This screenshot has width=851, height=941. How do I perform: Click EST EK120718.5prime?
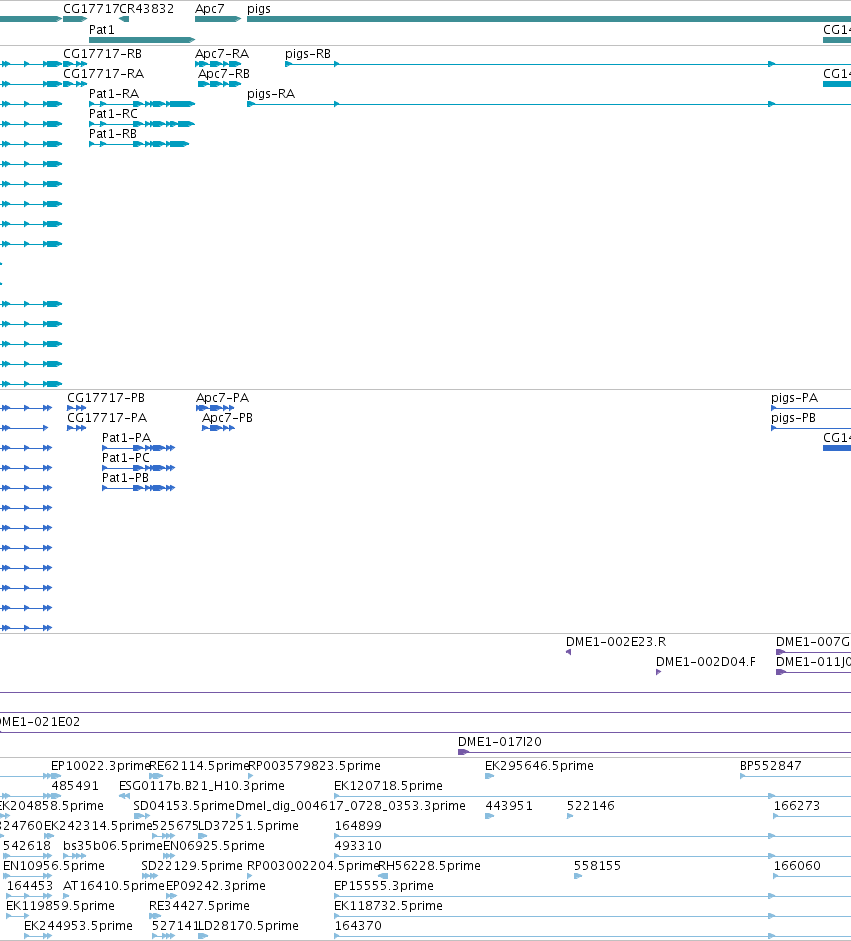click(388, 786)
